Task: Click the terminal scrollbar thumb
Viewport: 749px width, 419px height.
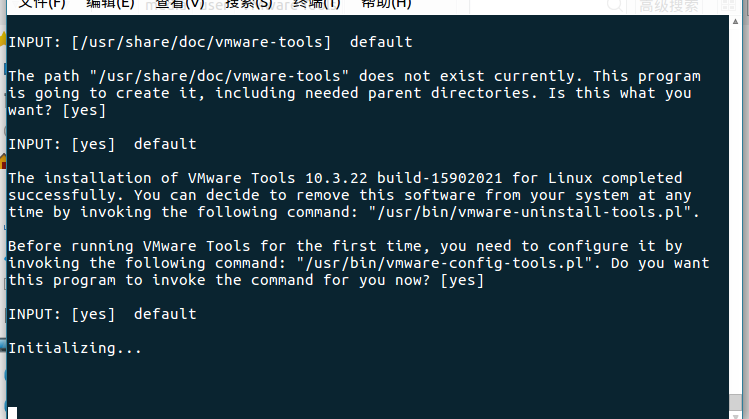Action: click(x=735, y=402)
